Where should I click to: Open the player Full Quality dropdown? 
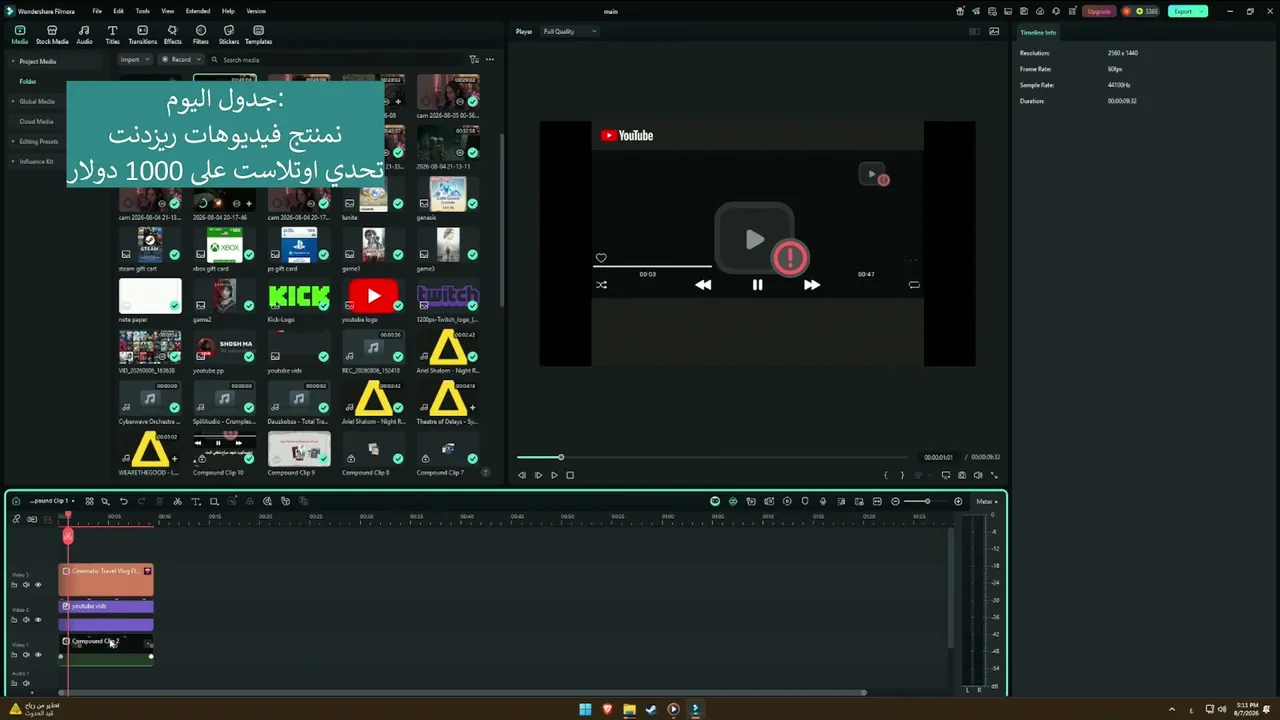569,31
